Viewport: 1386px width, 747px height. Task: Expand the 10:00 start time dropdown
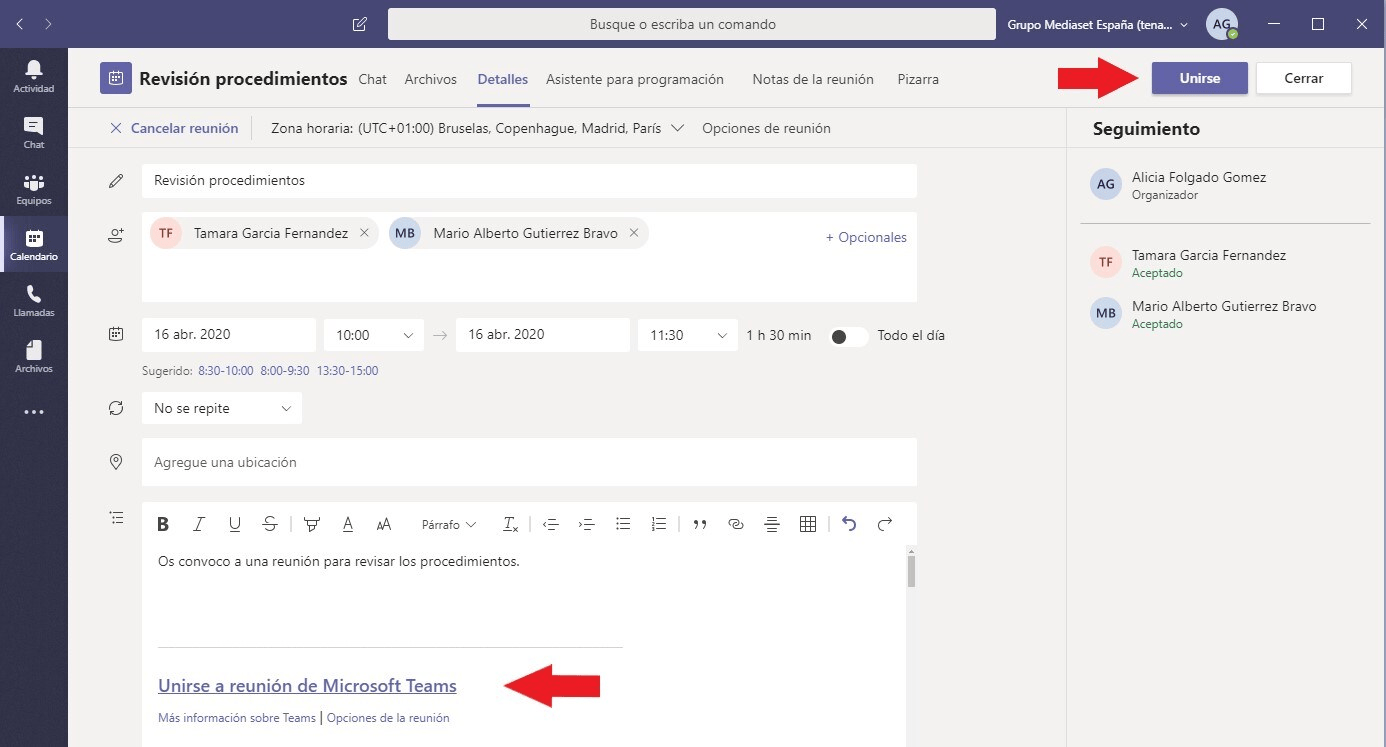373,335
